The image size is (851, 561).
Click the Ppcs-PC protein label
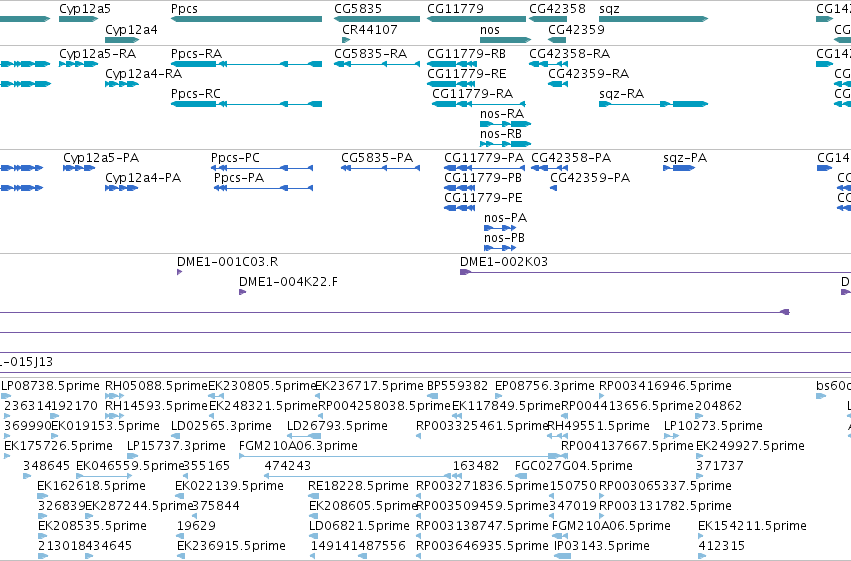[236, 158]
